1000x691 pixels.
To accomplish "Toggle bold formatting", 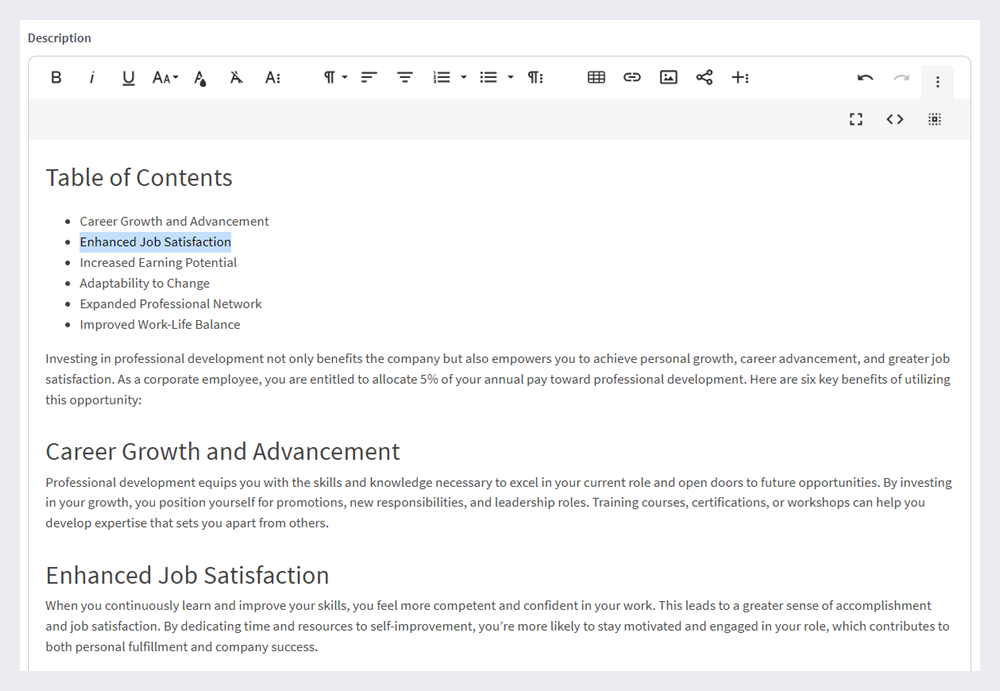I will pyautogui.click(x=56, y=77).
